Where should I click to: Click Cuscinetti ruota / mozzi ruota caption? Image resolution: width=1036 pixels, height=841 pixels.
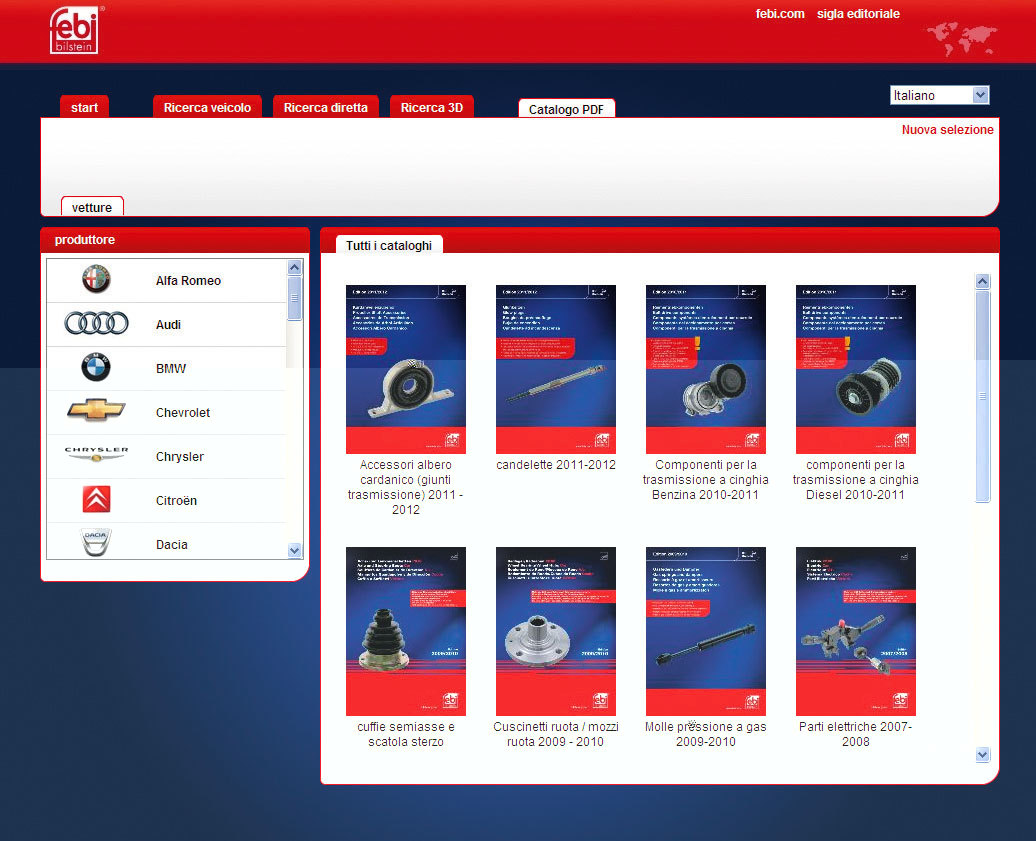(556, 734)
